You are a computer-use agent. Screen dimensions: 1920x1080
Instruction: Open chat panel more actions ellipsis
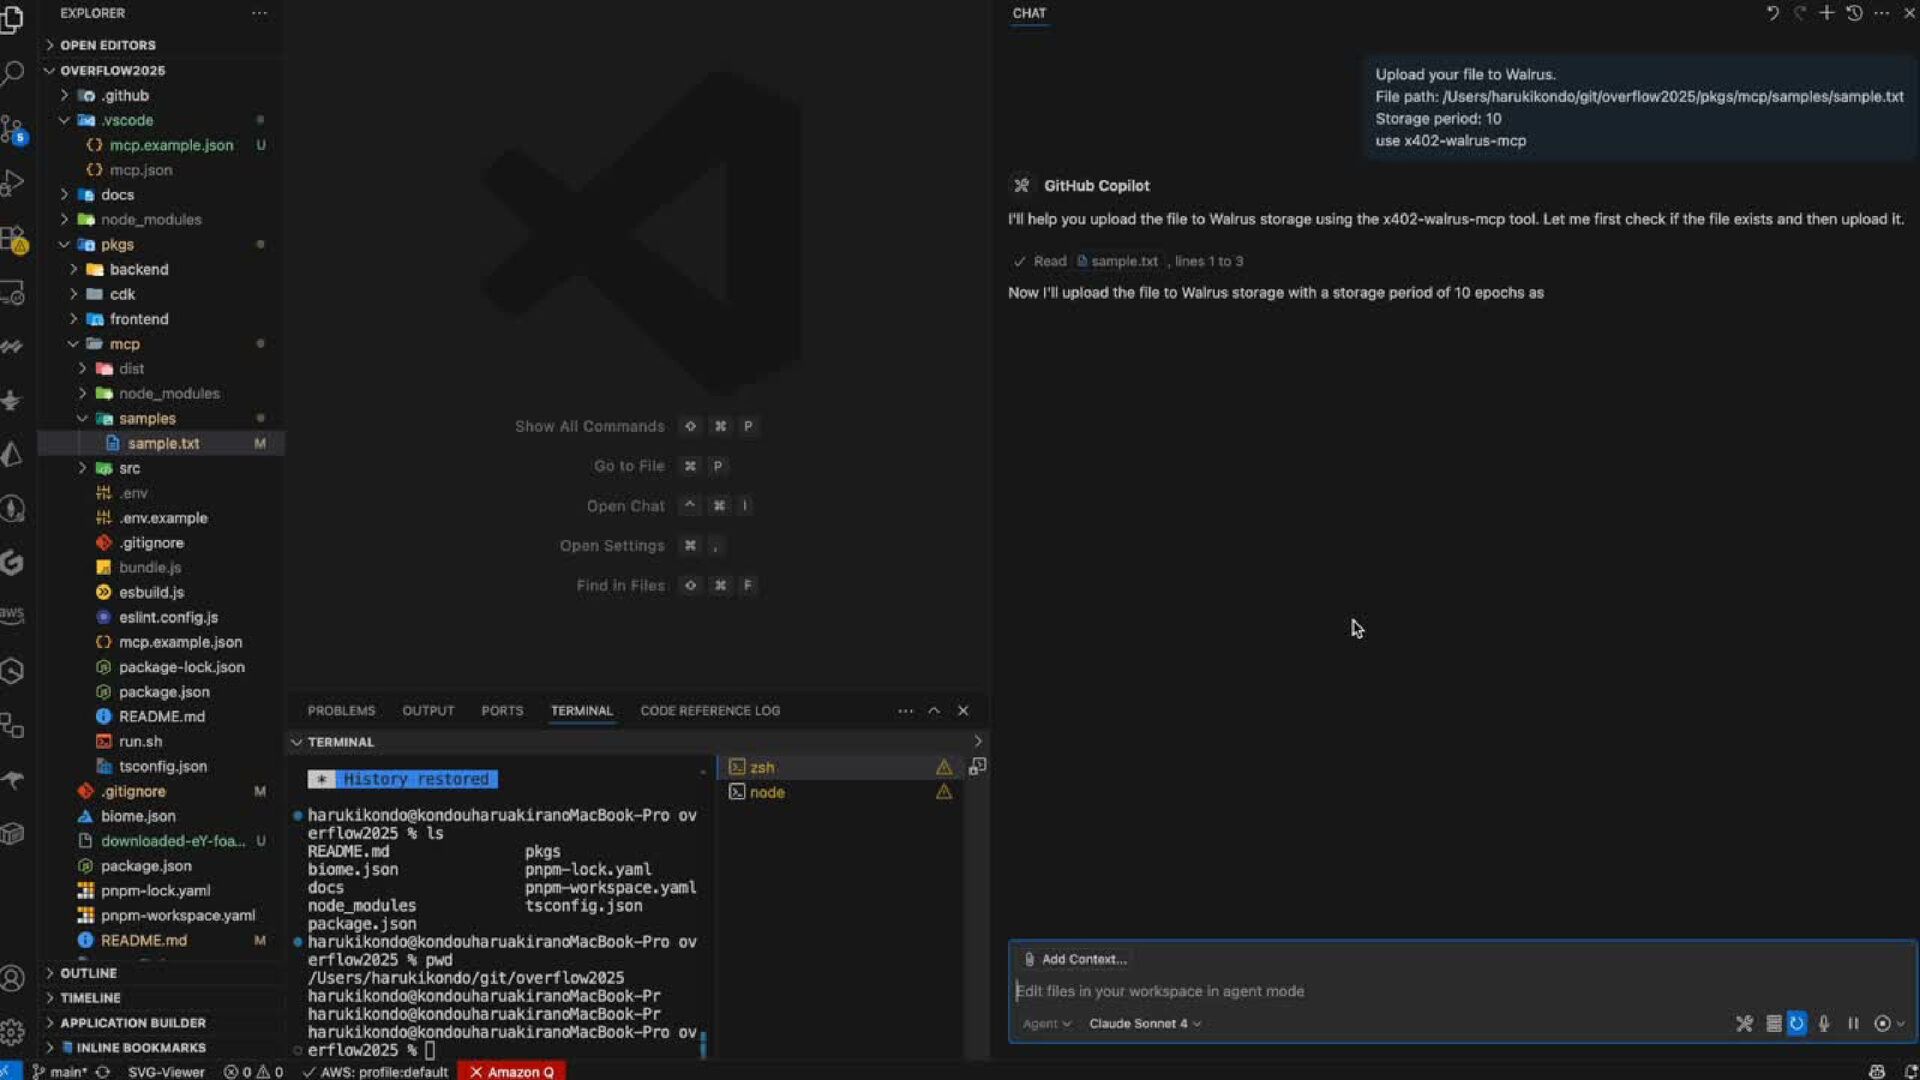pyautogui.click(x=1881, y=13)
